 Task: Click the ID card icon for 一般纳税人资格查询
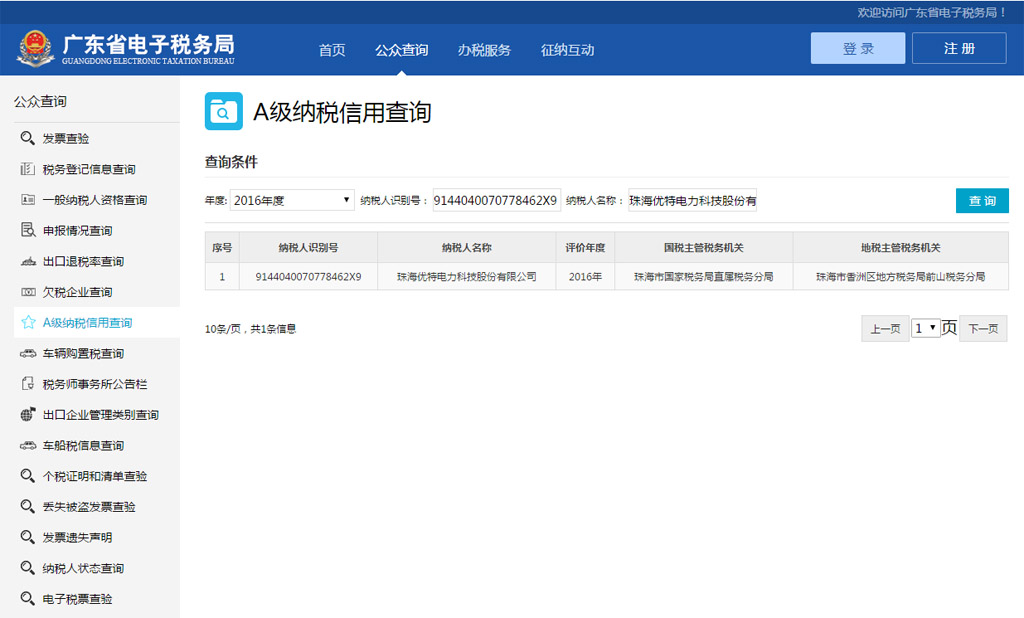[28, 200]
